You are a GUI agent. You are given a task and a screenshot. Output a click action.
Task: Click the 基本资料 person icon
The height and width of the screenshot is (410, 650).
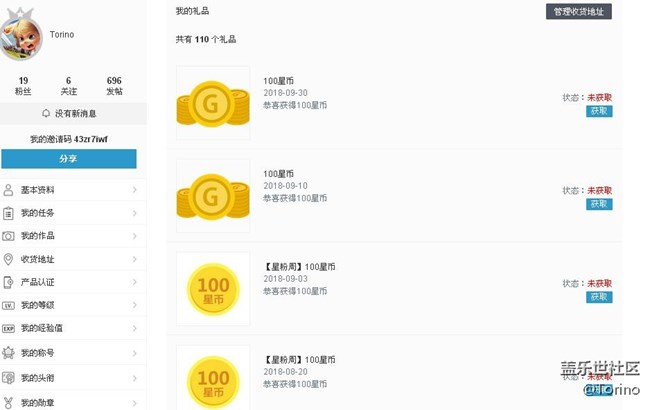[x=9, y=190]
